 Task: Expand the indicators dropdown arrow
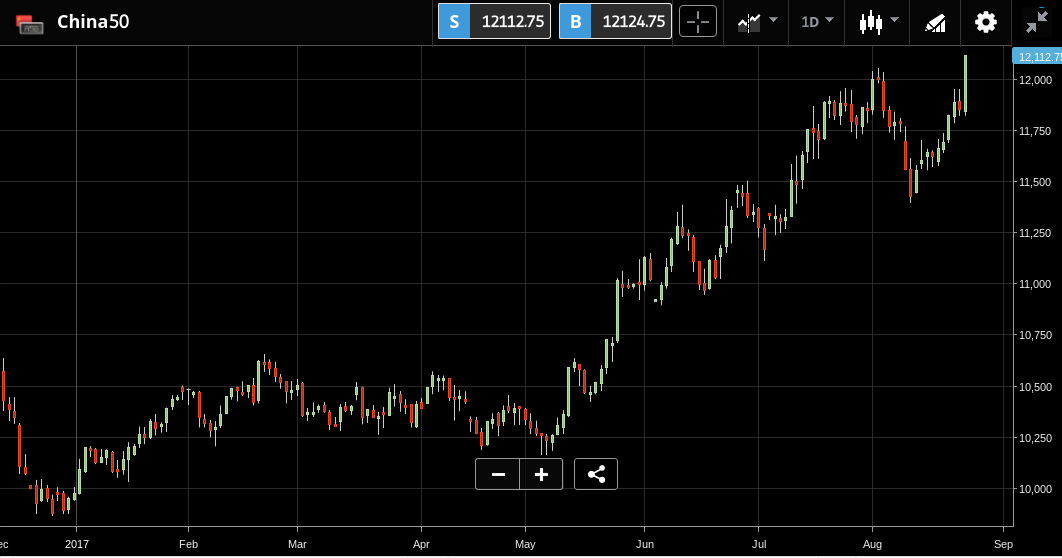pos(773,20)
